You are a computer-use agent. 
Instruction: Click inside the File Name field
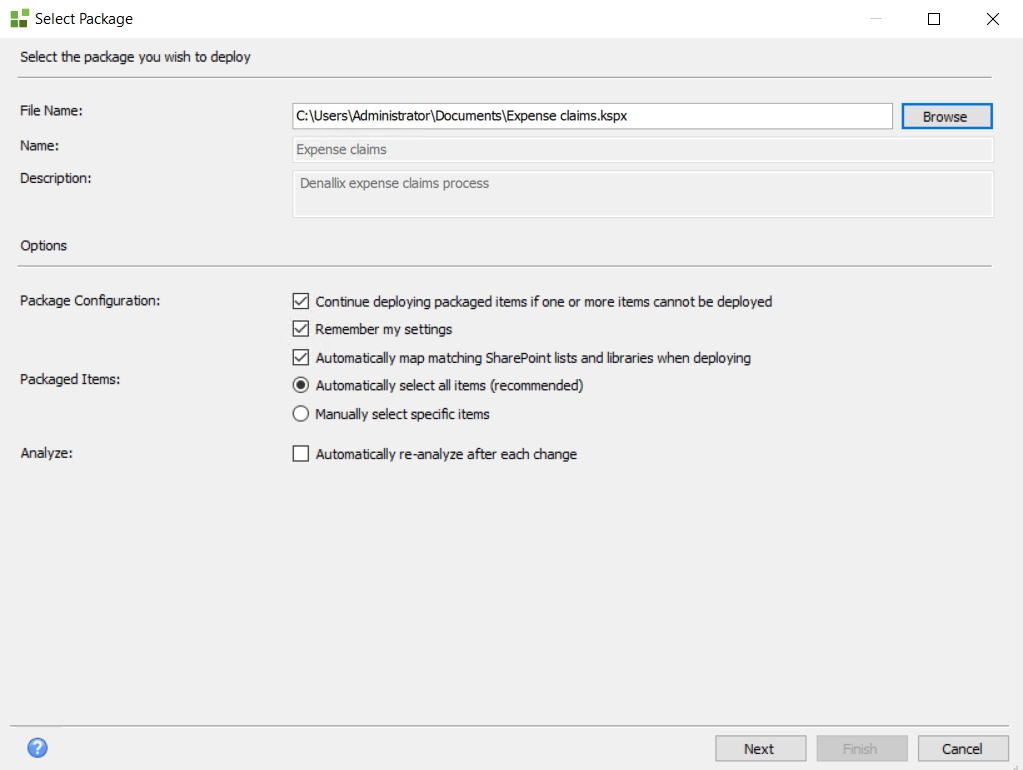(592, 115)
